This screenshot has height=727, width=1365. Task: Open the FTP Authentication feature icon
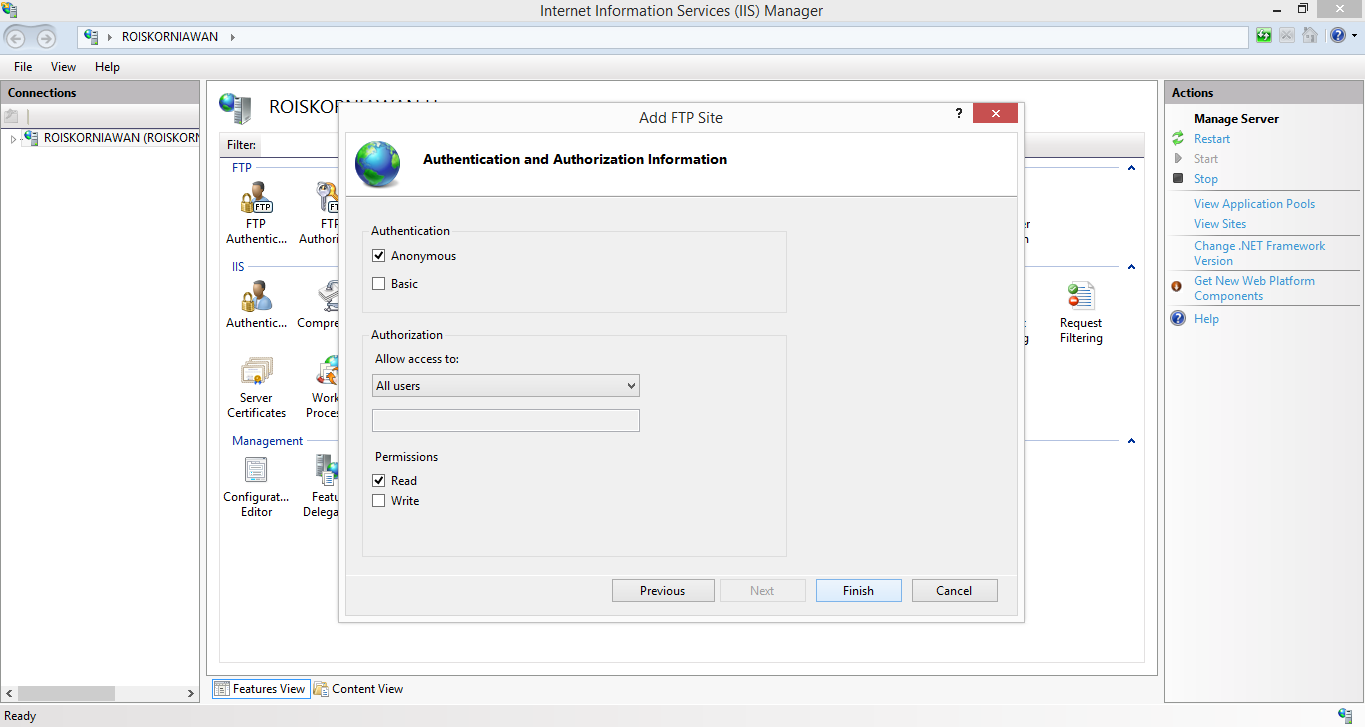(256, 205)
